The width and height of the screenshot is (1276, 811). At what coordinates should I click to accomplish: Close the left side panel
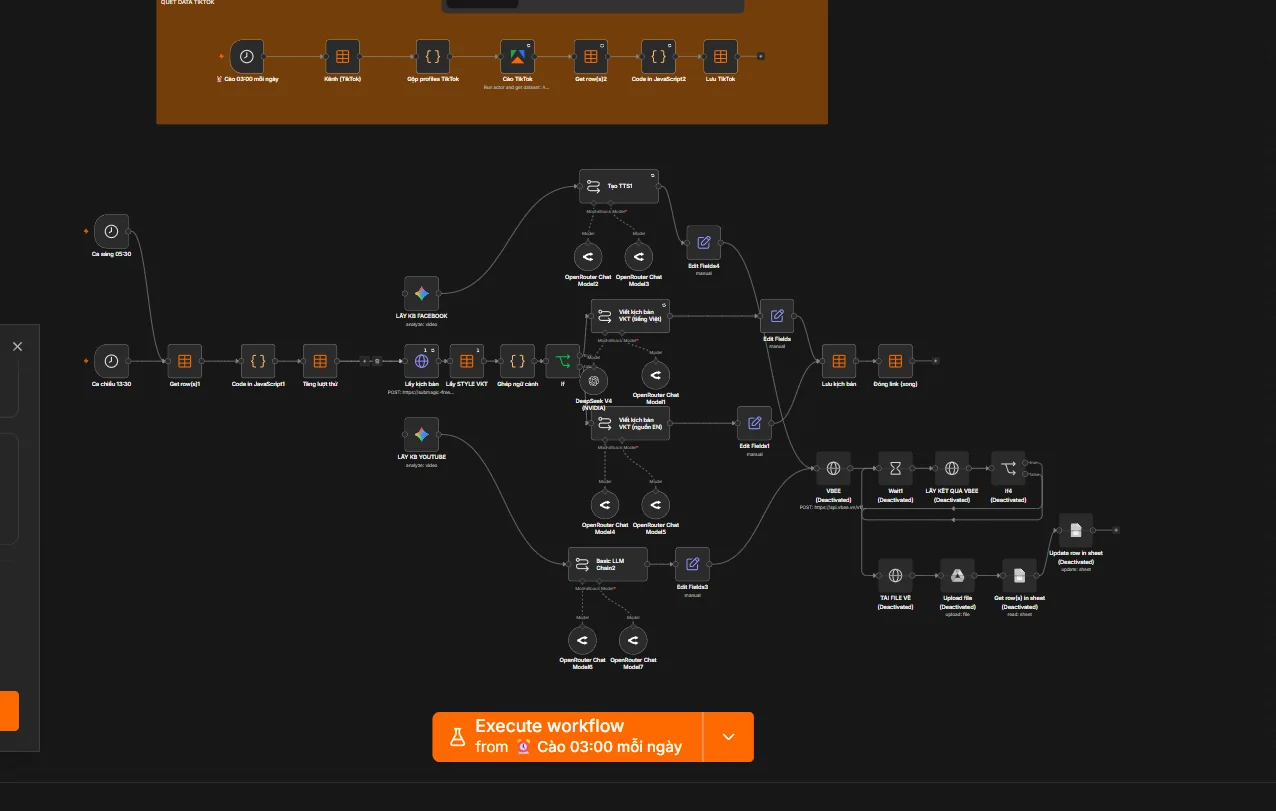pyautogui.click(x=17, y=346)
